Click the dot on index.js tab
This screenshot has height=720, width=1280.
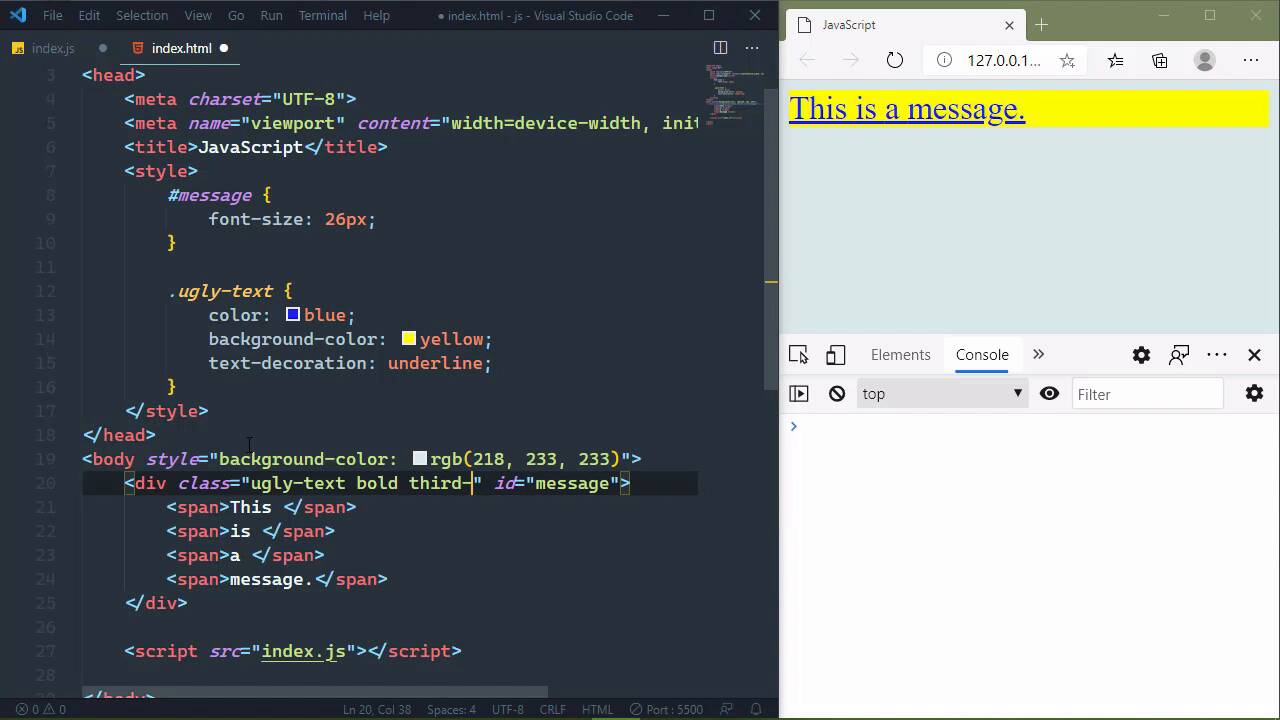click(102, 48)
